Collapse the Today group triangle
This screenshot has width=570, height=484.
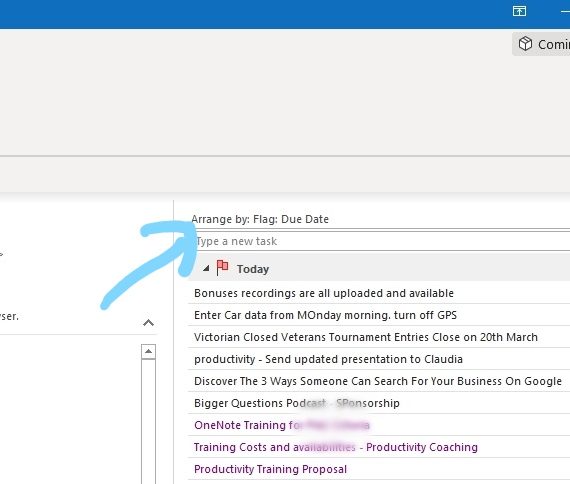[x=206, y=268]
